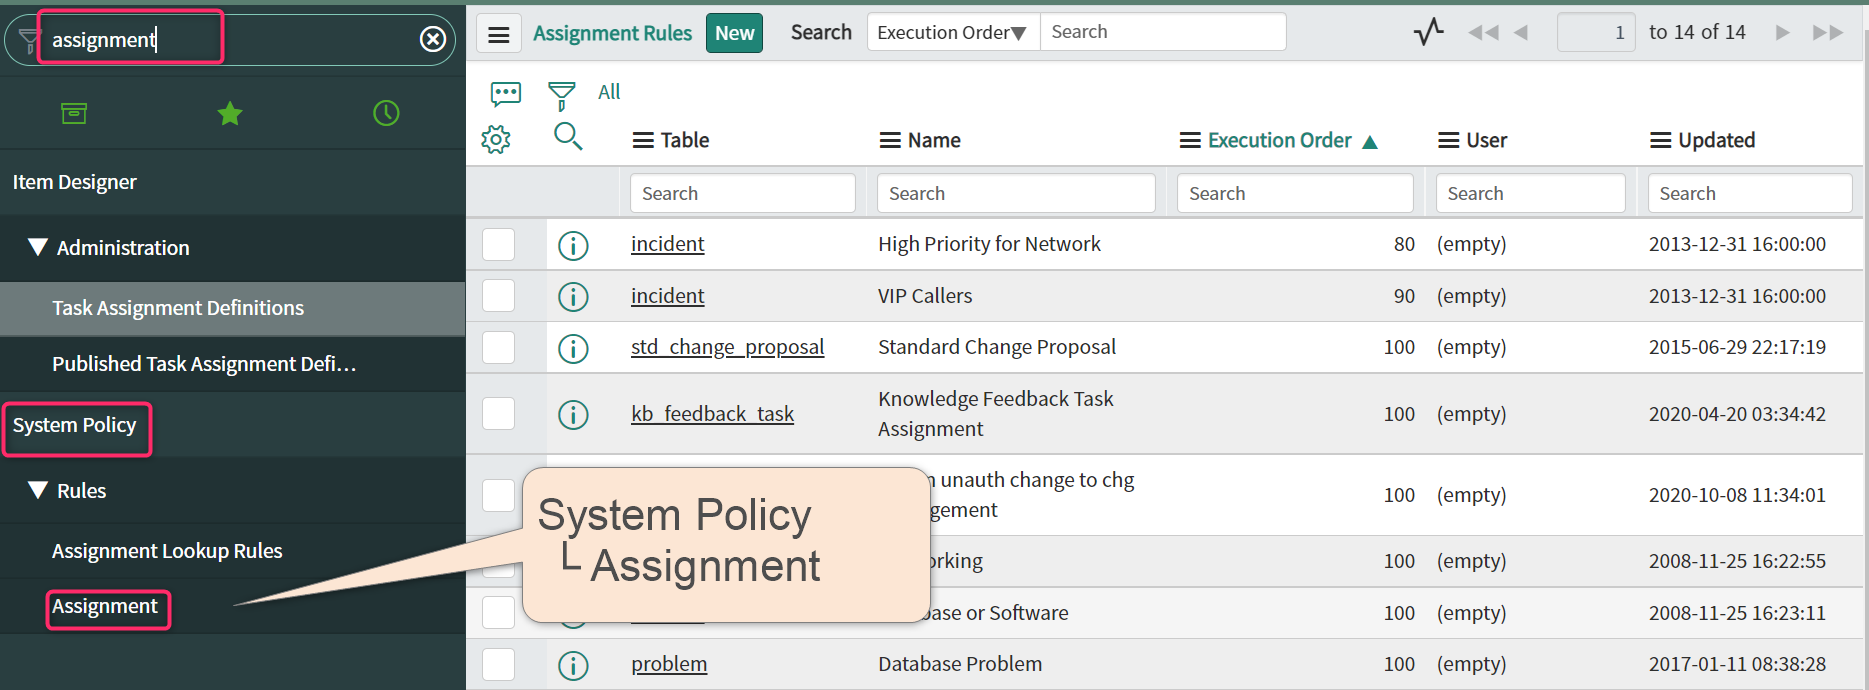This screenshot has height=690, width=1869.
Task: Click the Name column search field
Action: [1015, 194]
